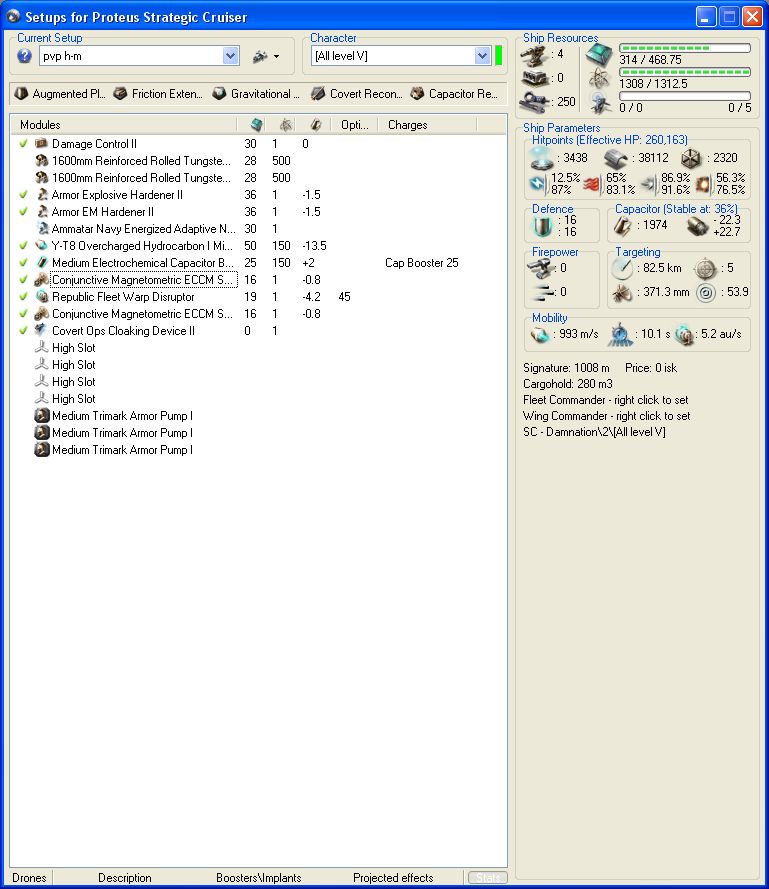
Task: Select the Covert Reconfiguration subsystem icon
Action: [x=318, y=94]
